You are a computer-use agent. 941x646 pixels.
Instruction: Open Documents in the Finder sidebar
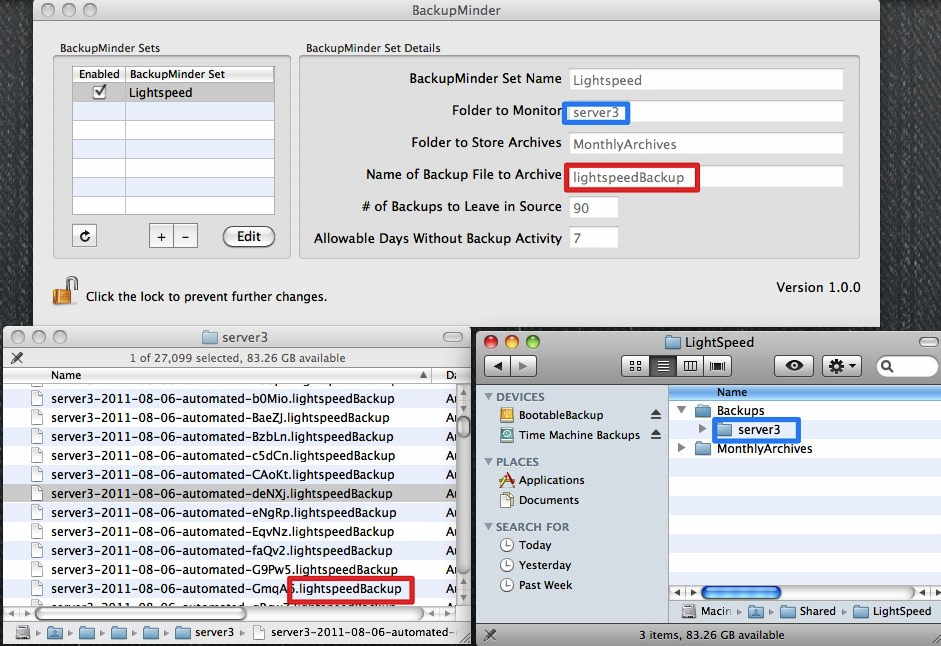coord(540,500)
